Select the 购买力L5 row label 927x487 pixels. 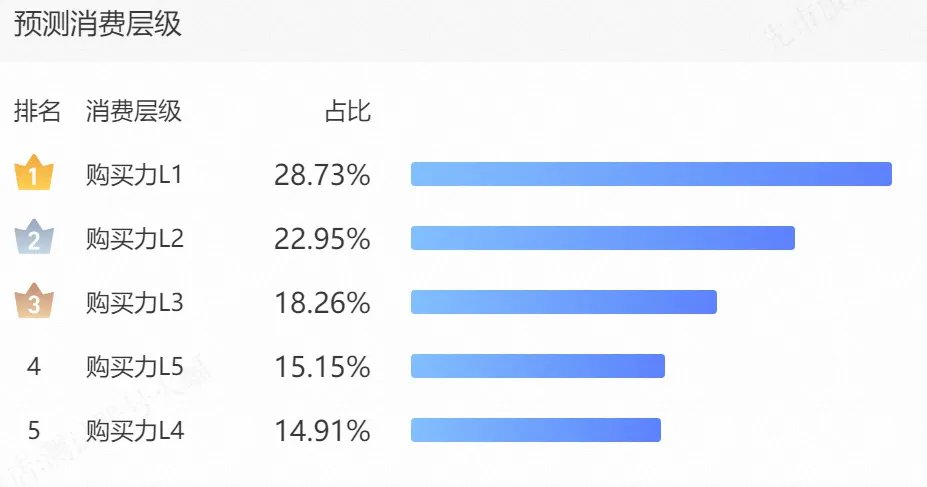click(x=135, y=366)
